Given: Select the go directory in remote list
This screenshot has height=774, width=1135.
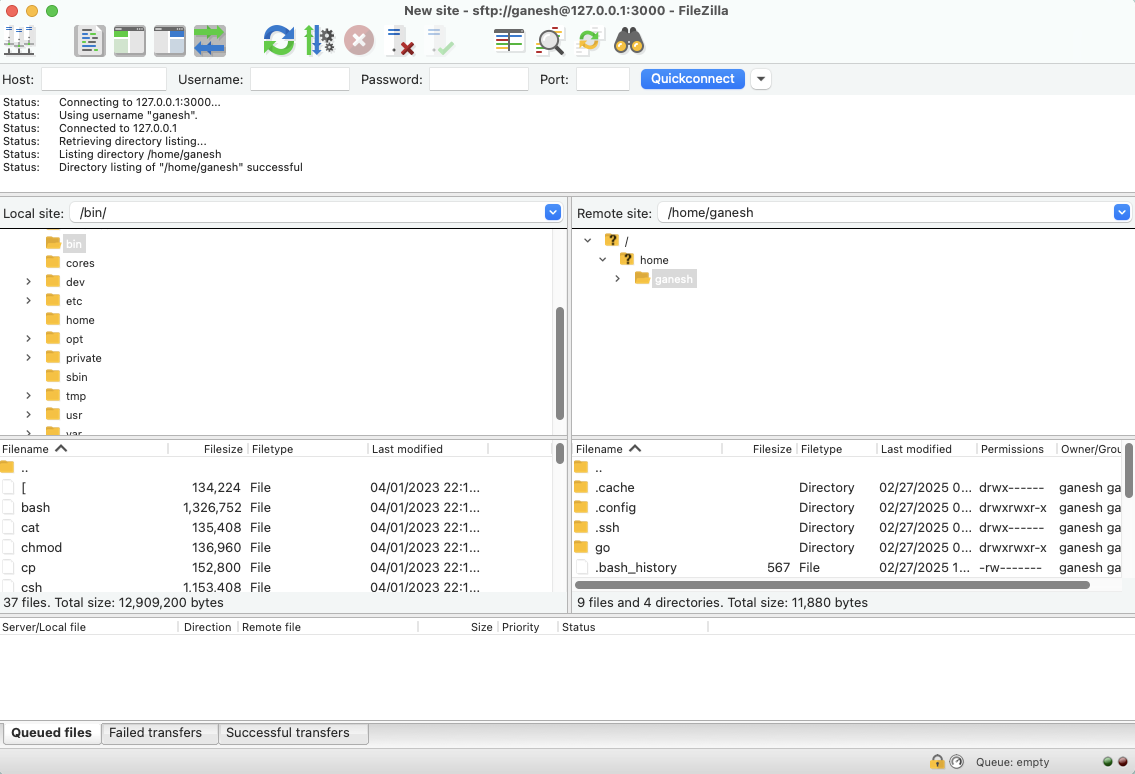Looking at the screenshot, I should 848,547.
